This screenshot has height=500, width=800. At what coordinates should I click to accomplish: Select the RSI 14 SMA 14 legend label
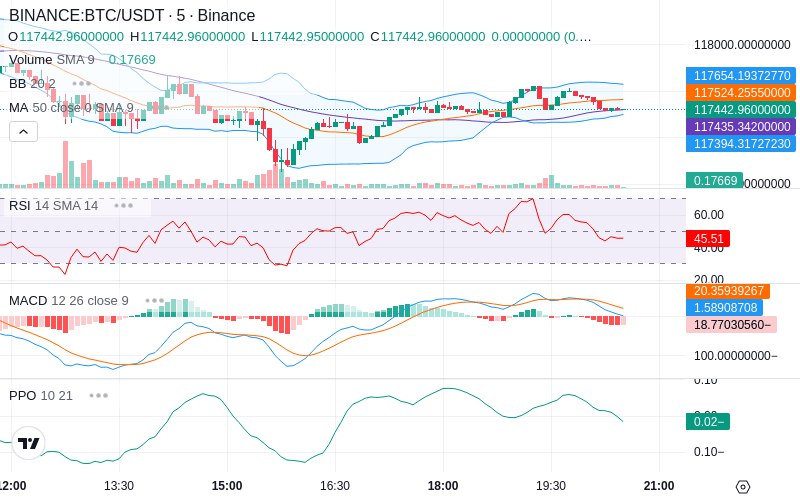54,206
